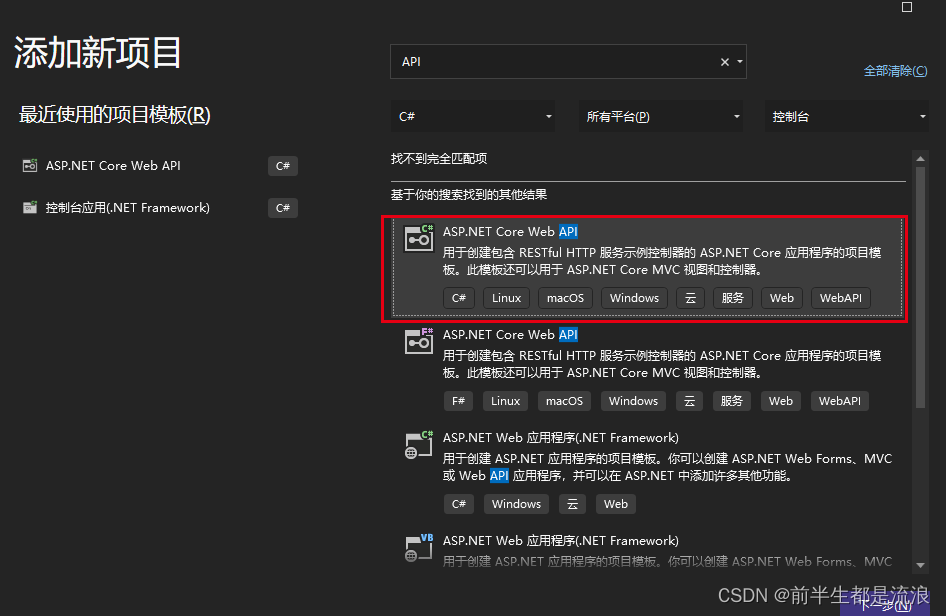Open the search history dropdown arrow
Viewport: 946px width, 616px height.
pyautogui.click(x=740, y=62)
